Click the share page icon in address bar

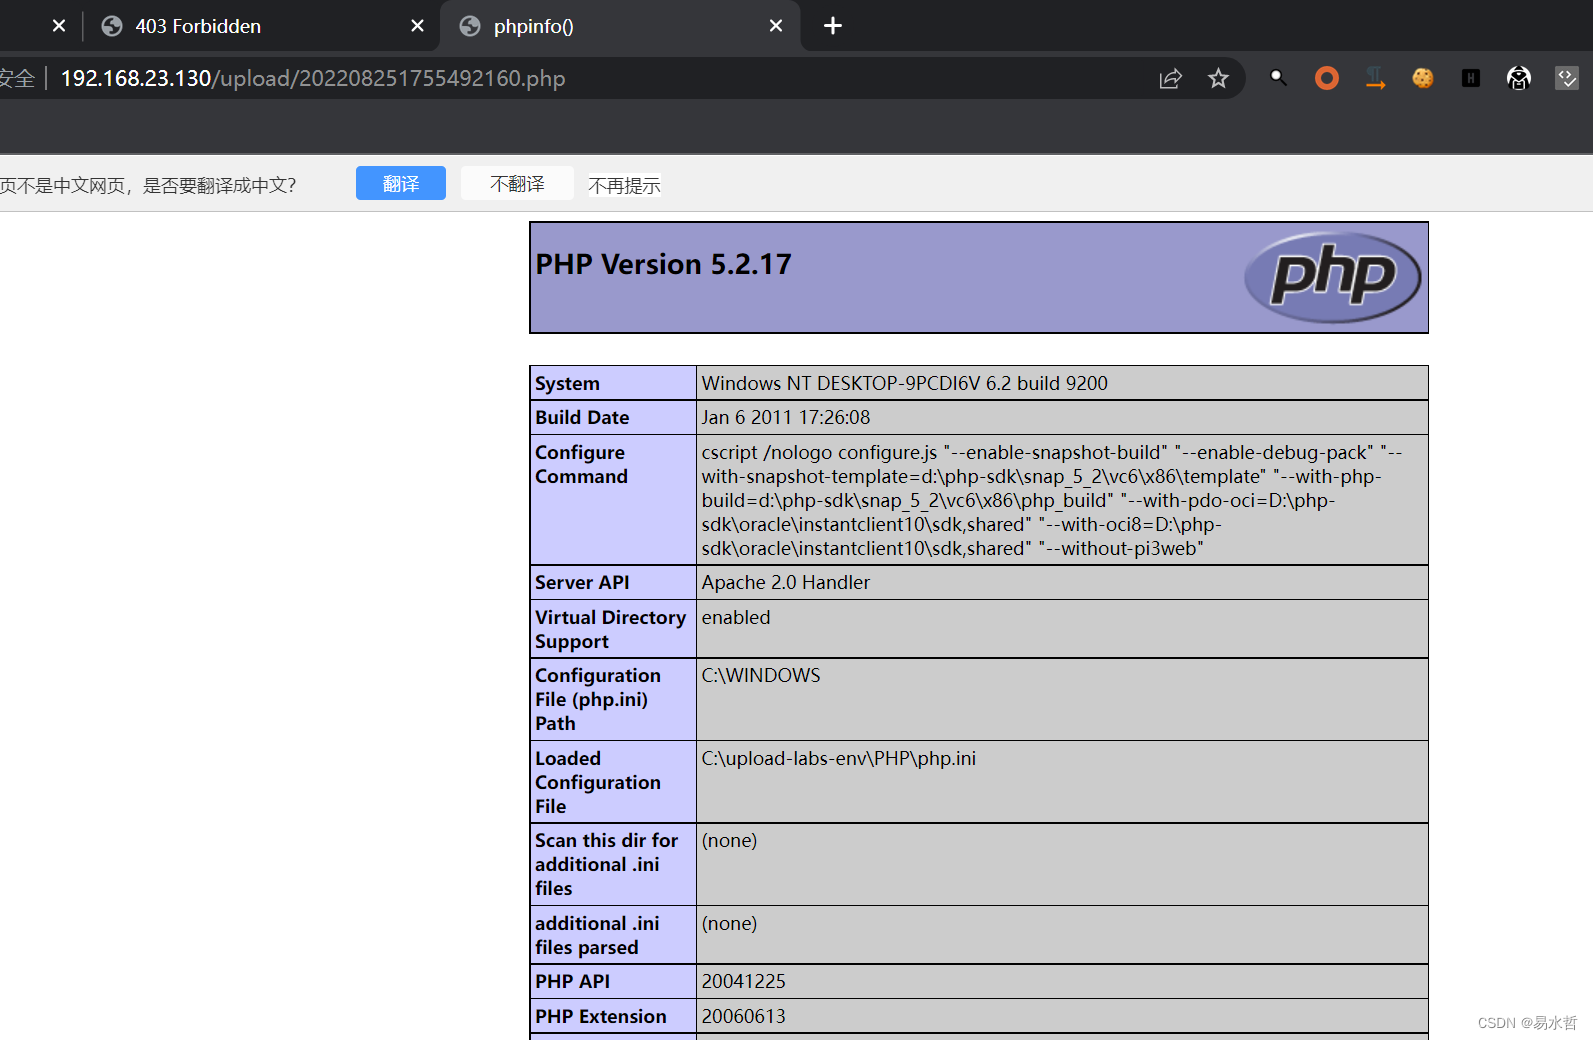pyautogui.click(x=1170, y=78)
